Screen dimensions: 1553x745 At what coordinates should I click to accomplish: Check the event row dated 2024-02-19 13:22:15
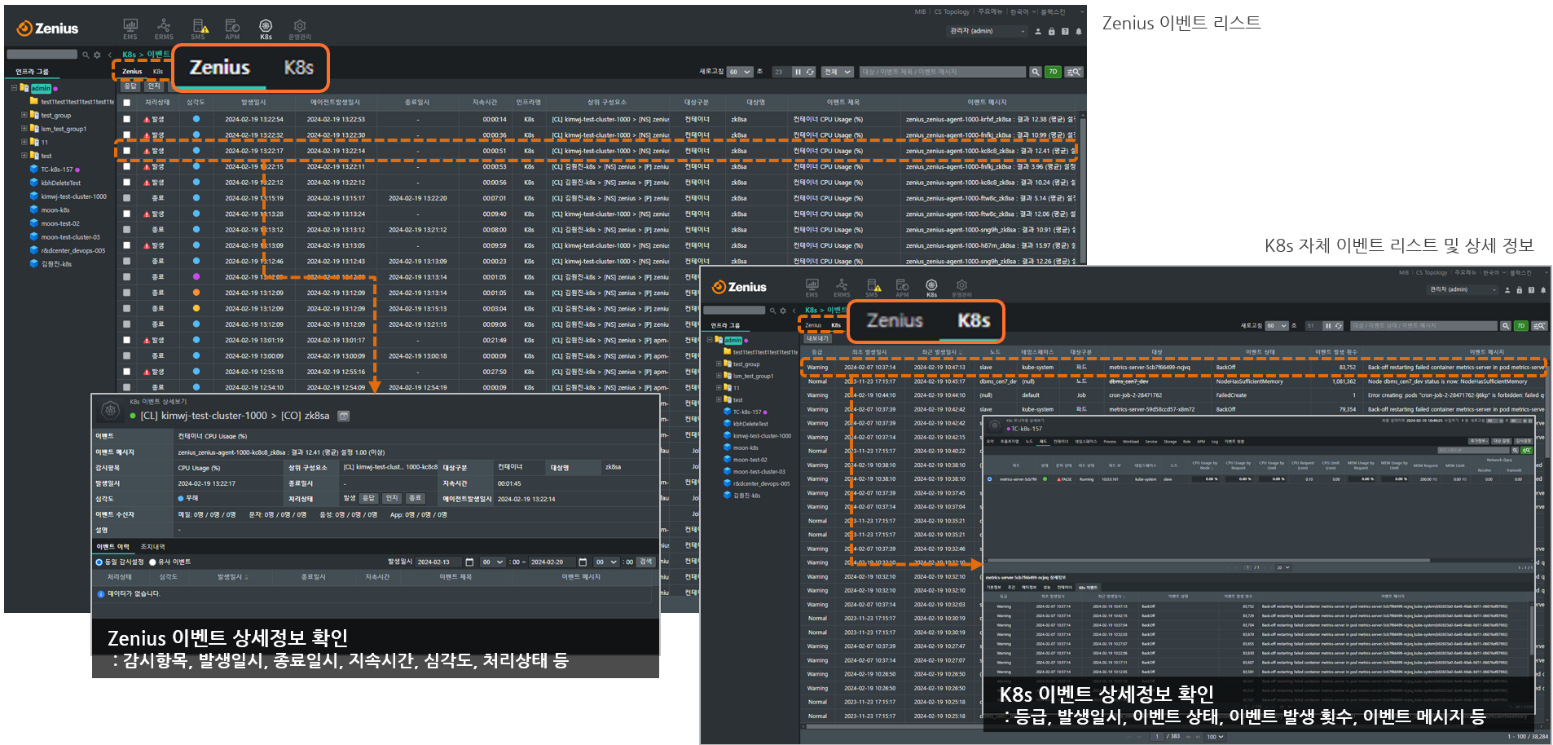(127, 166)
